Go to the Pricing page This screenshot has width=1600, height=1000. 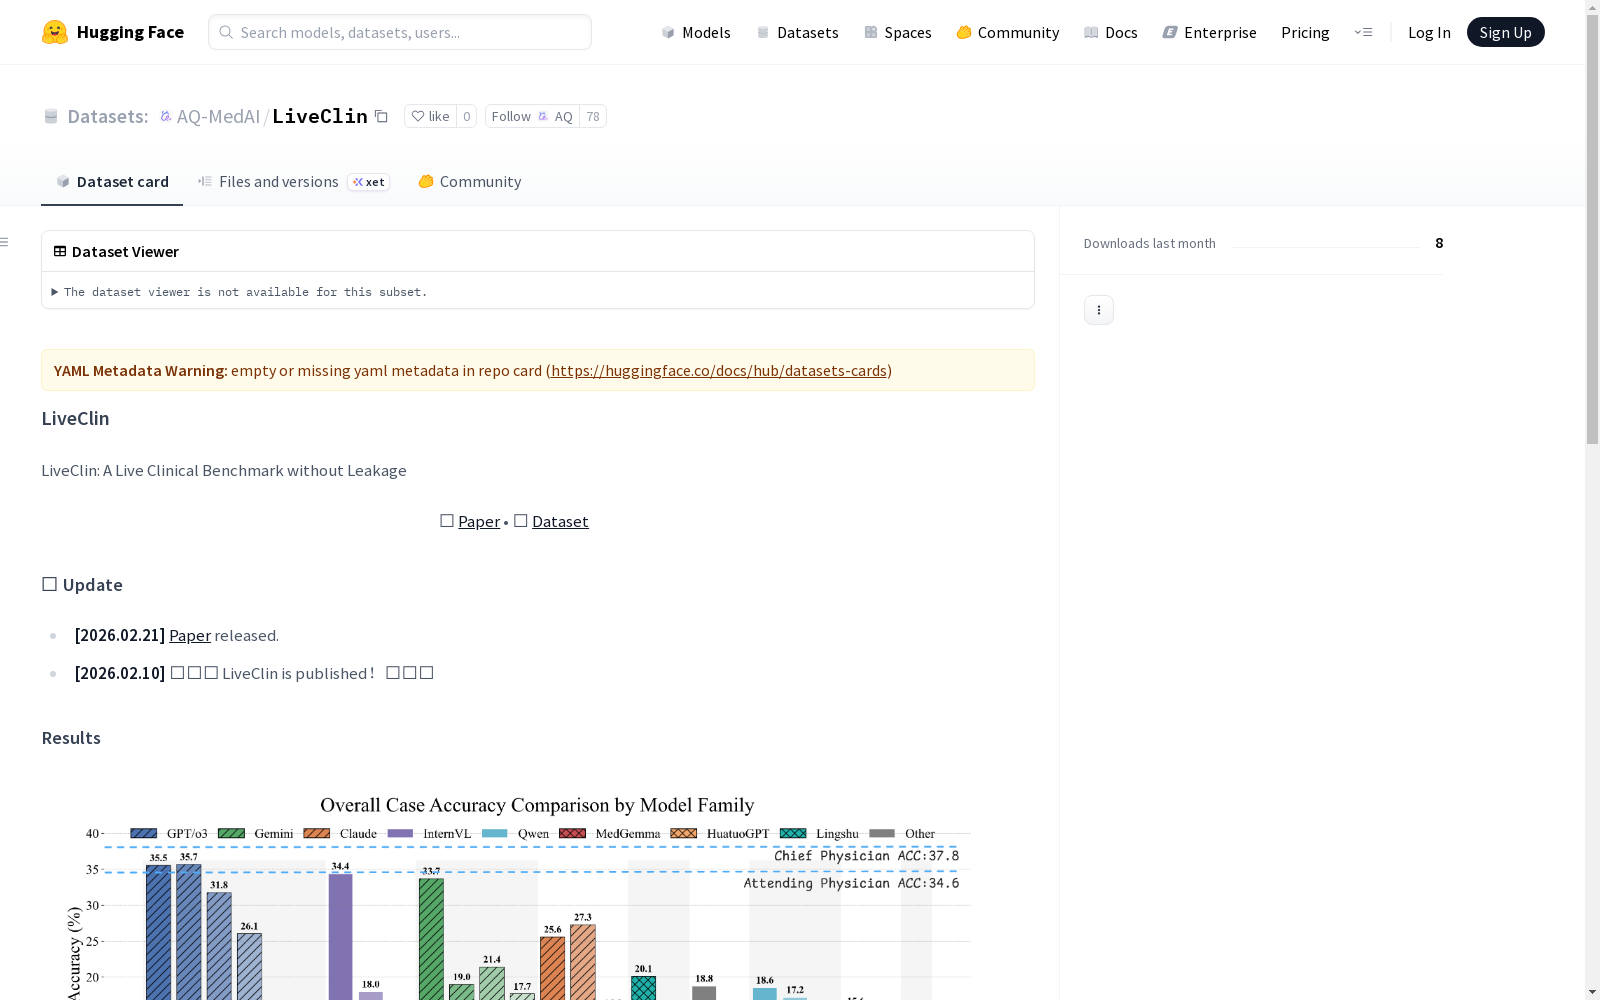pyautogui.click(x=1305, y=32)
